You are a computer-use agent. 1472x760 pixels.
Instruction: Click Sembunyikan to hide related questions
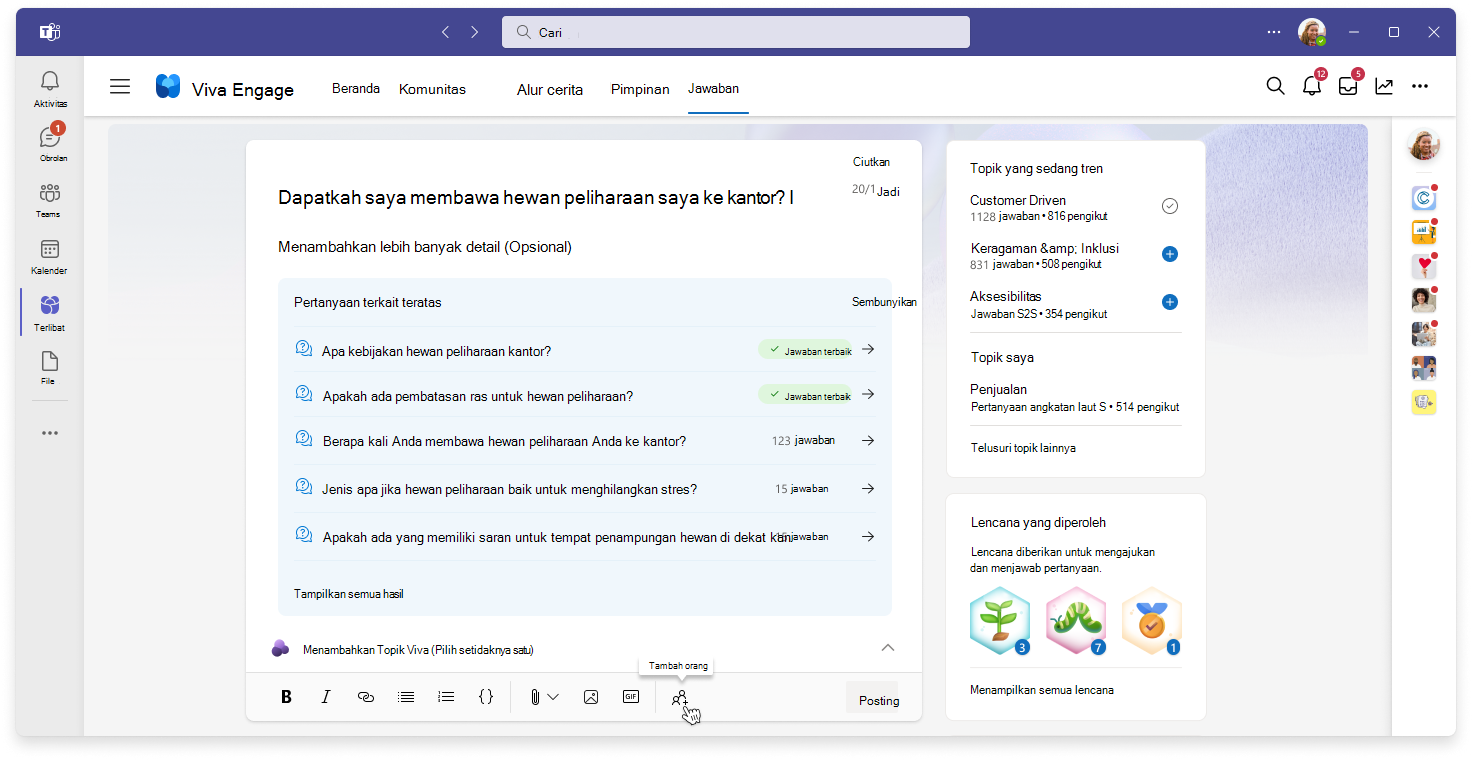pos(884,302)
